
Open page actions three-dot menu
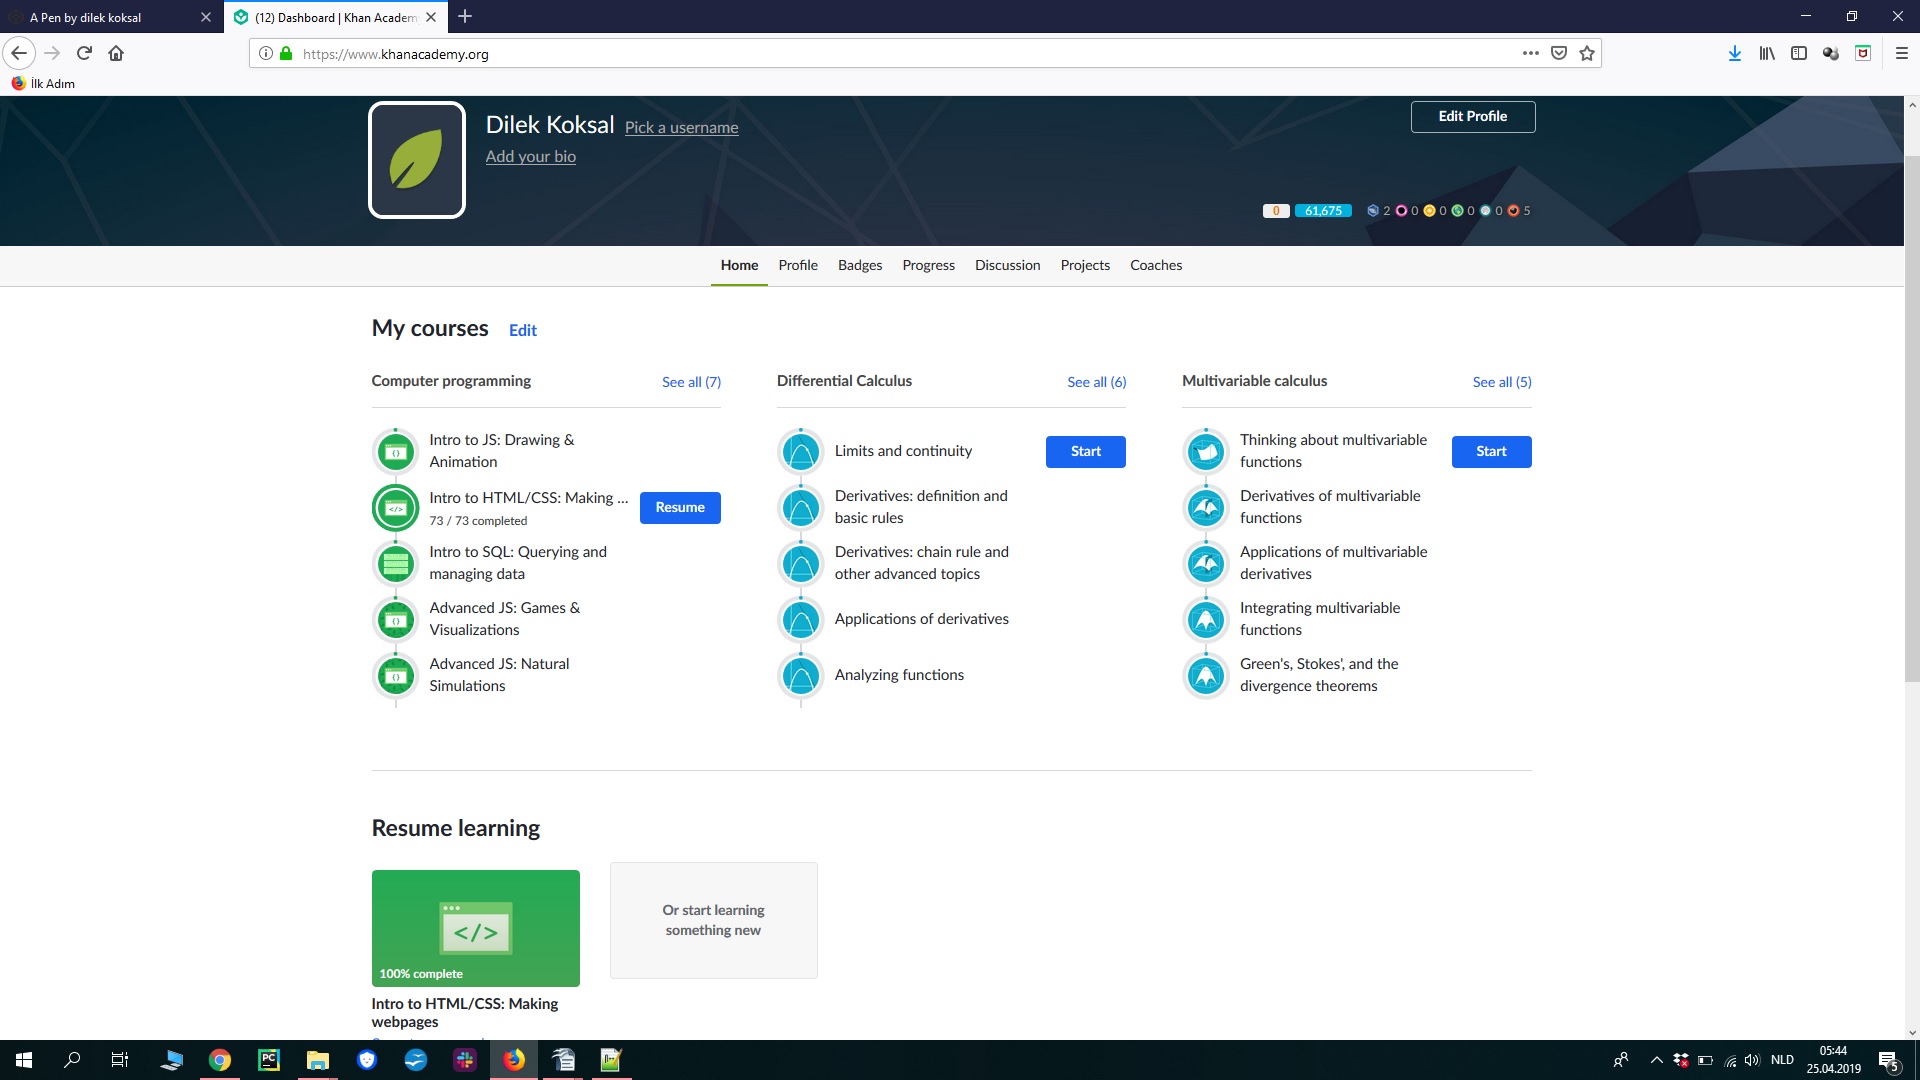[1531, 54]
